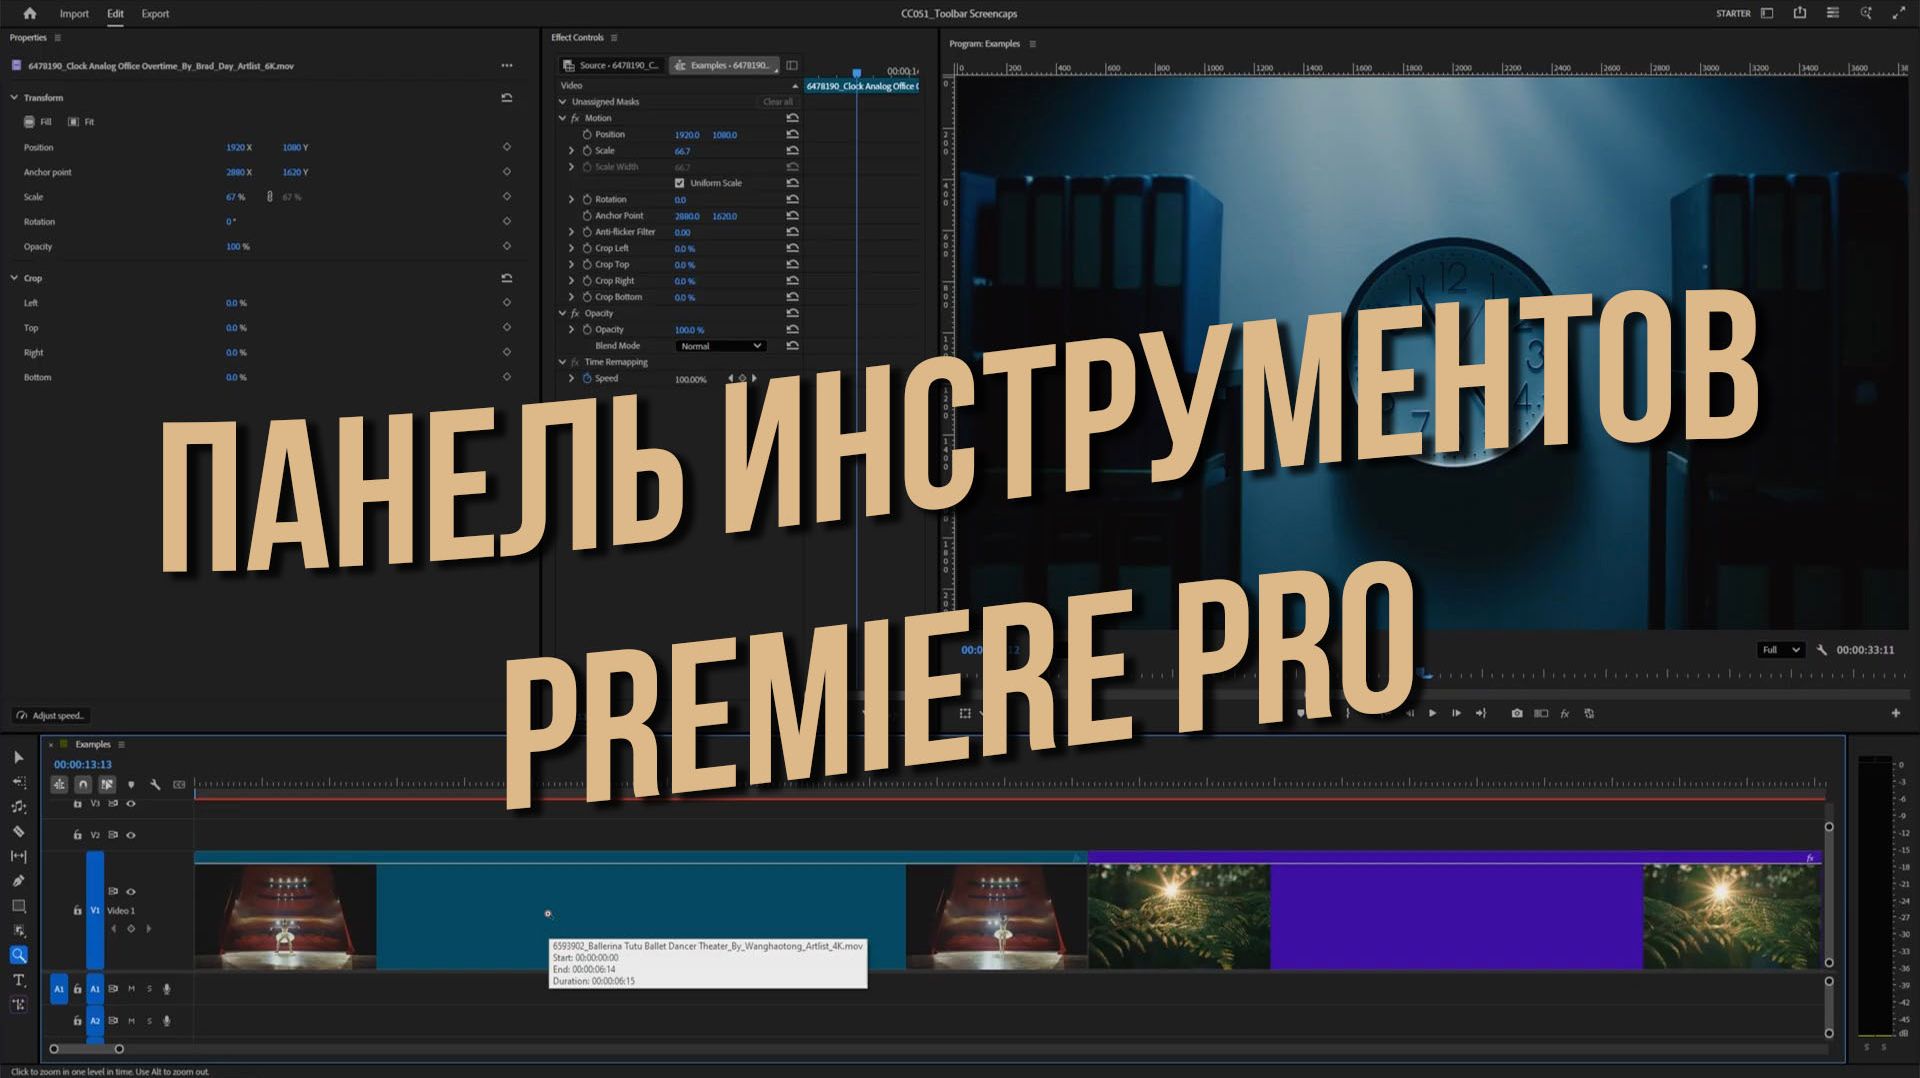1920x1078 pixels.
Task: Click the Adjust speed button
Action: 52,715
